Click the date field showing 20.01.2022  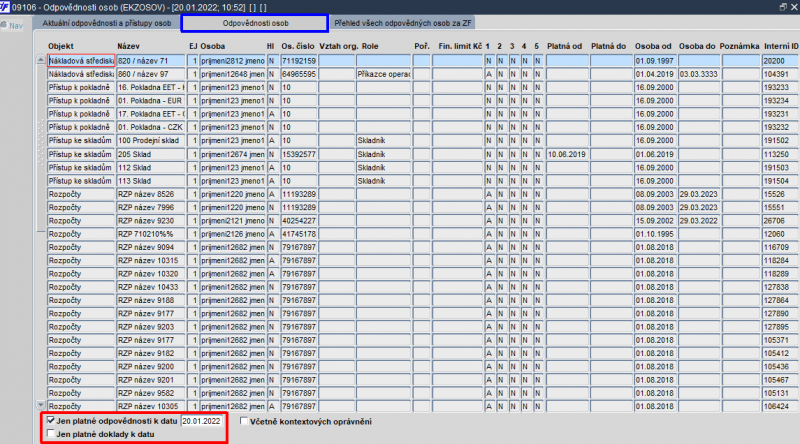click(202, 421)
